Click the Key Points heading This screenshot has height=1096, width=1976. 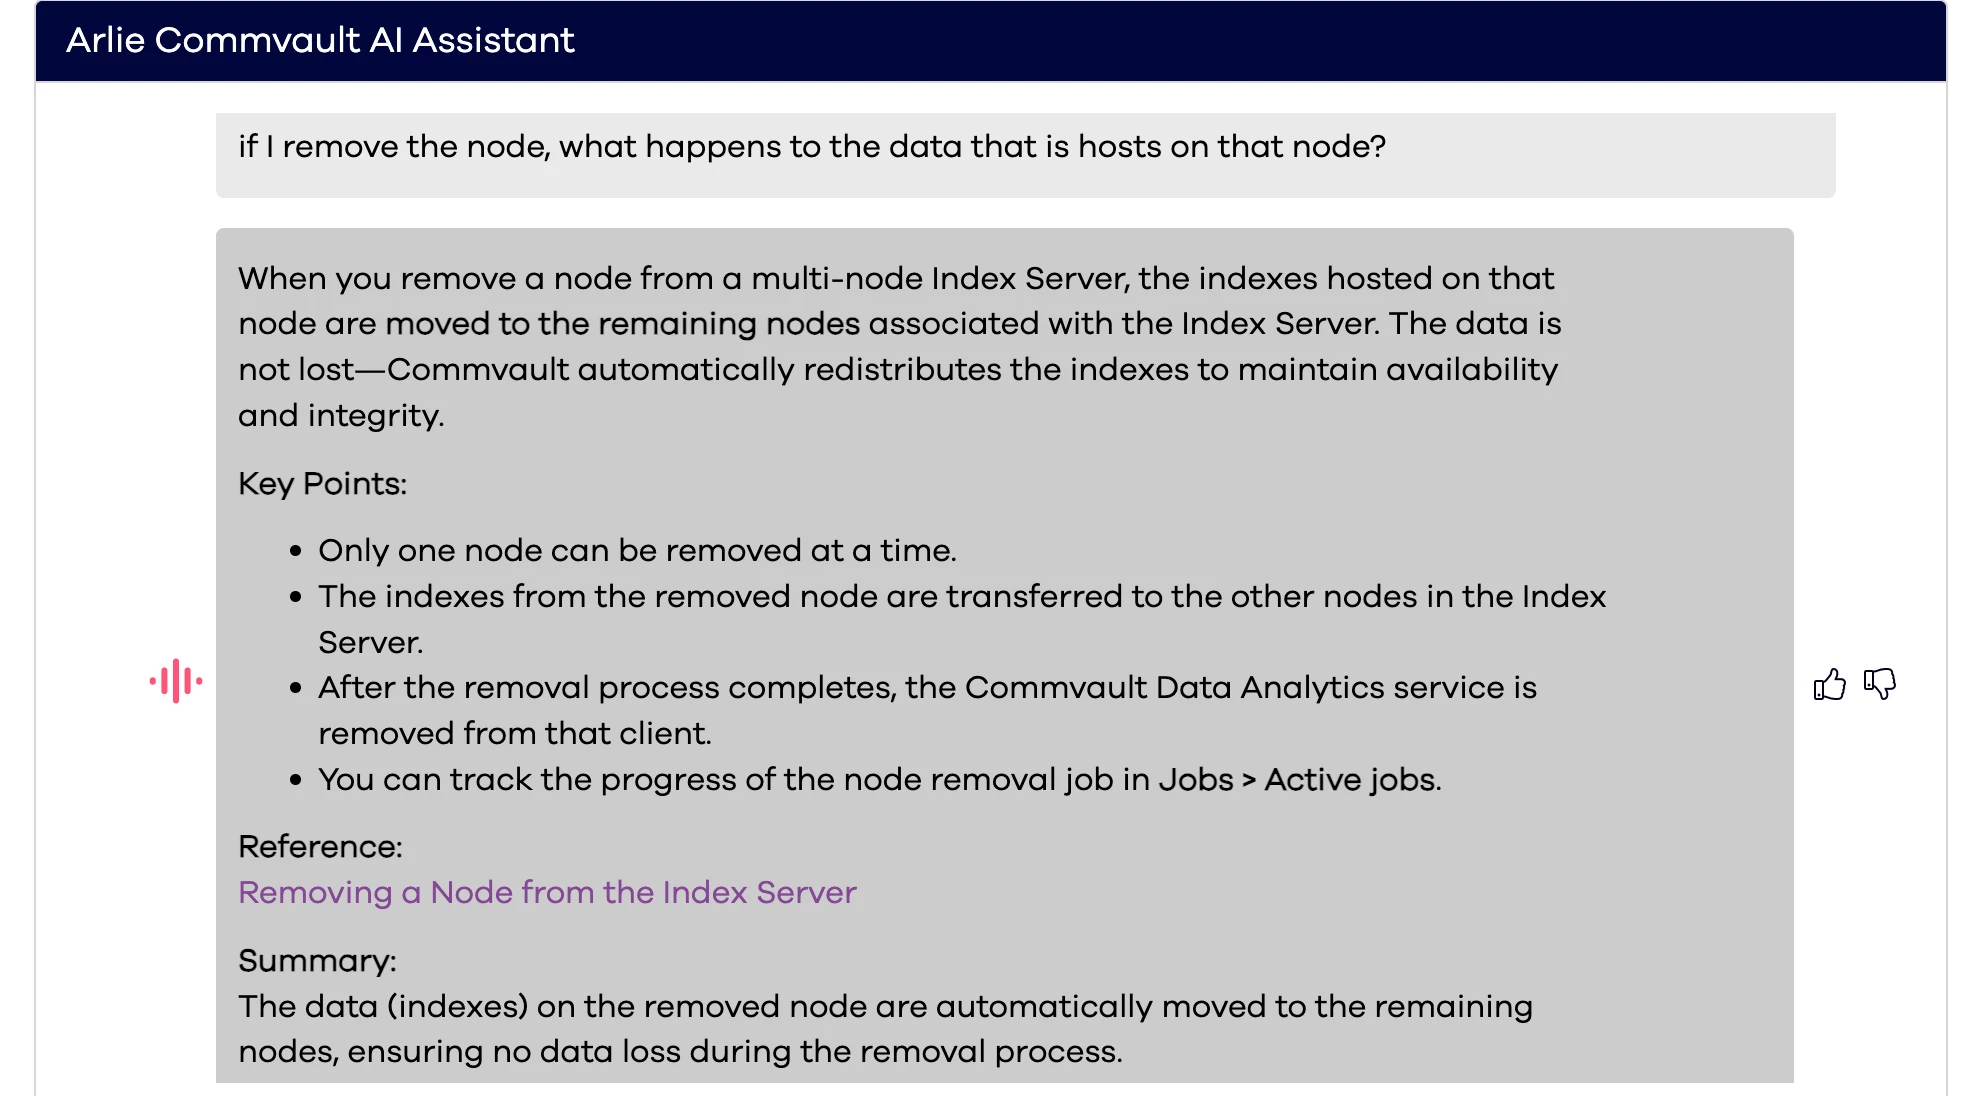click(x=322, y=484)
